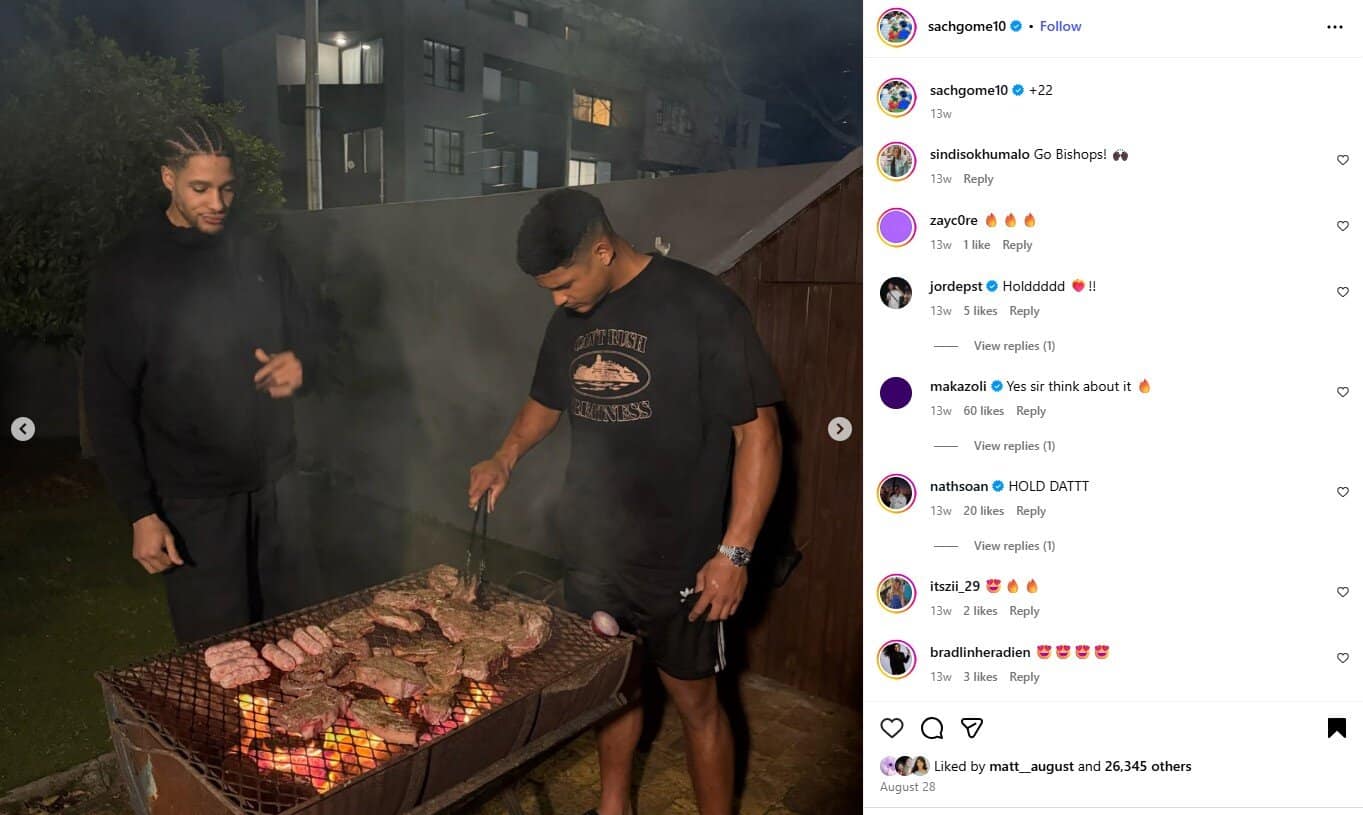Open sachgome10 profile picture in header
This screenshot has width=1363, height=815.
(897, 27)
